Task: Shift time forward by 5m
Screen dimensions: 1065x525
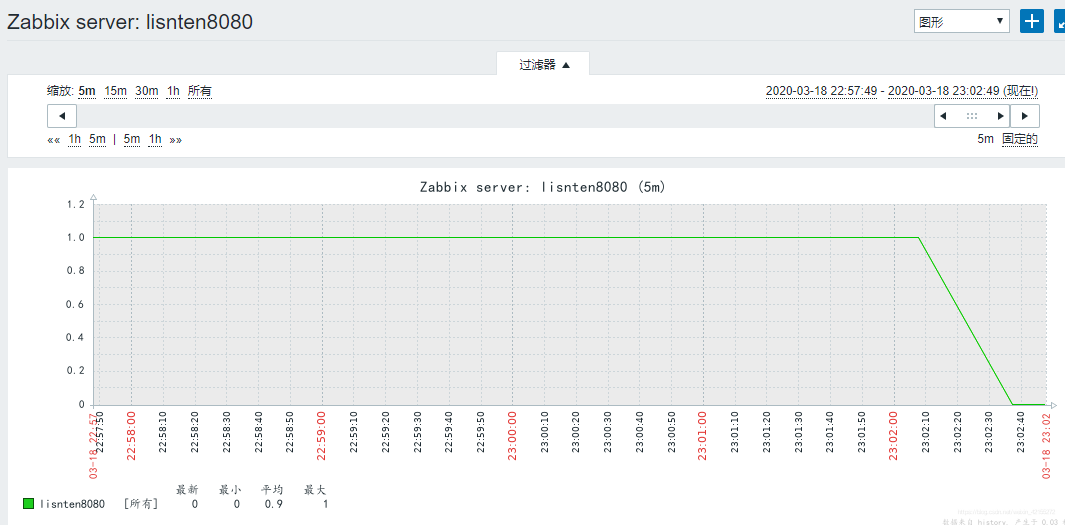Action: (x=132, y=139)
